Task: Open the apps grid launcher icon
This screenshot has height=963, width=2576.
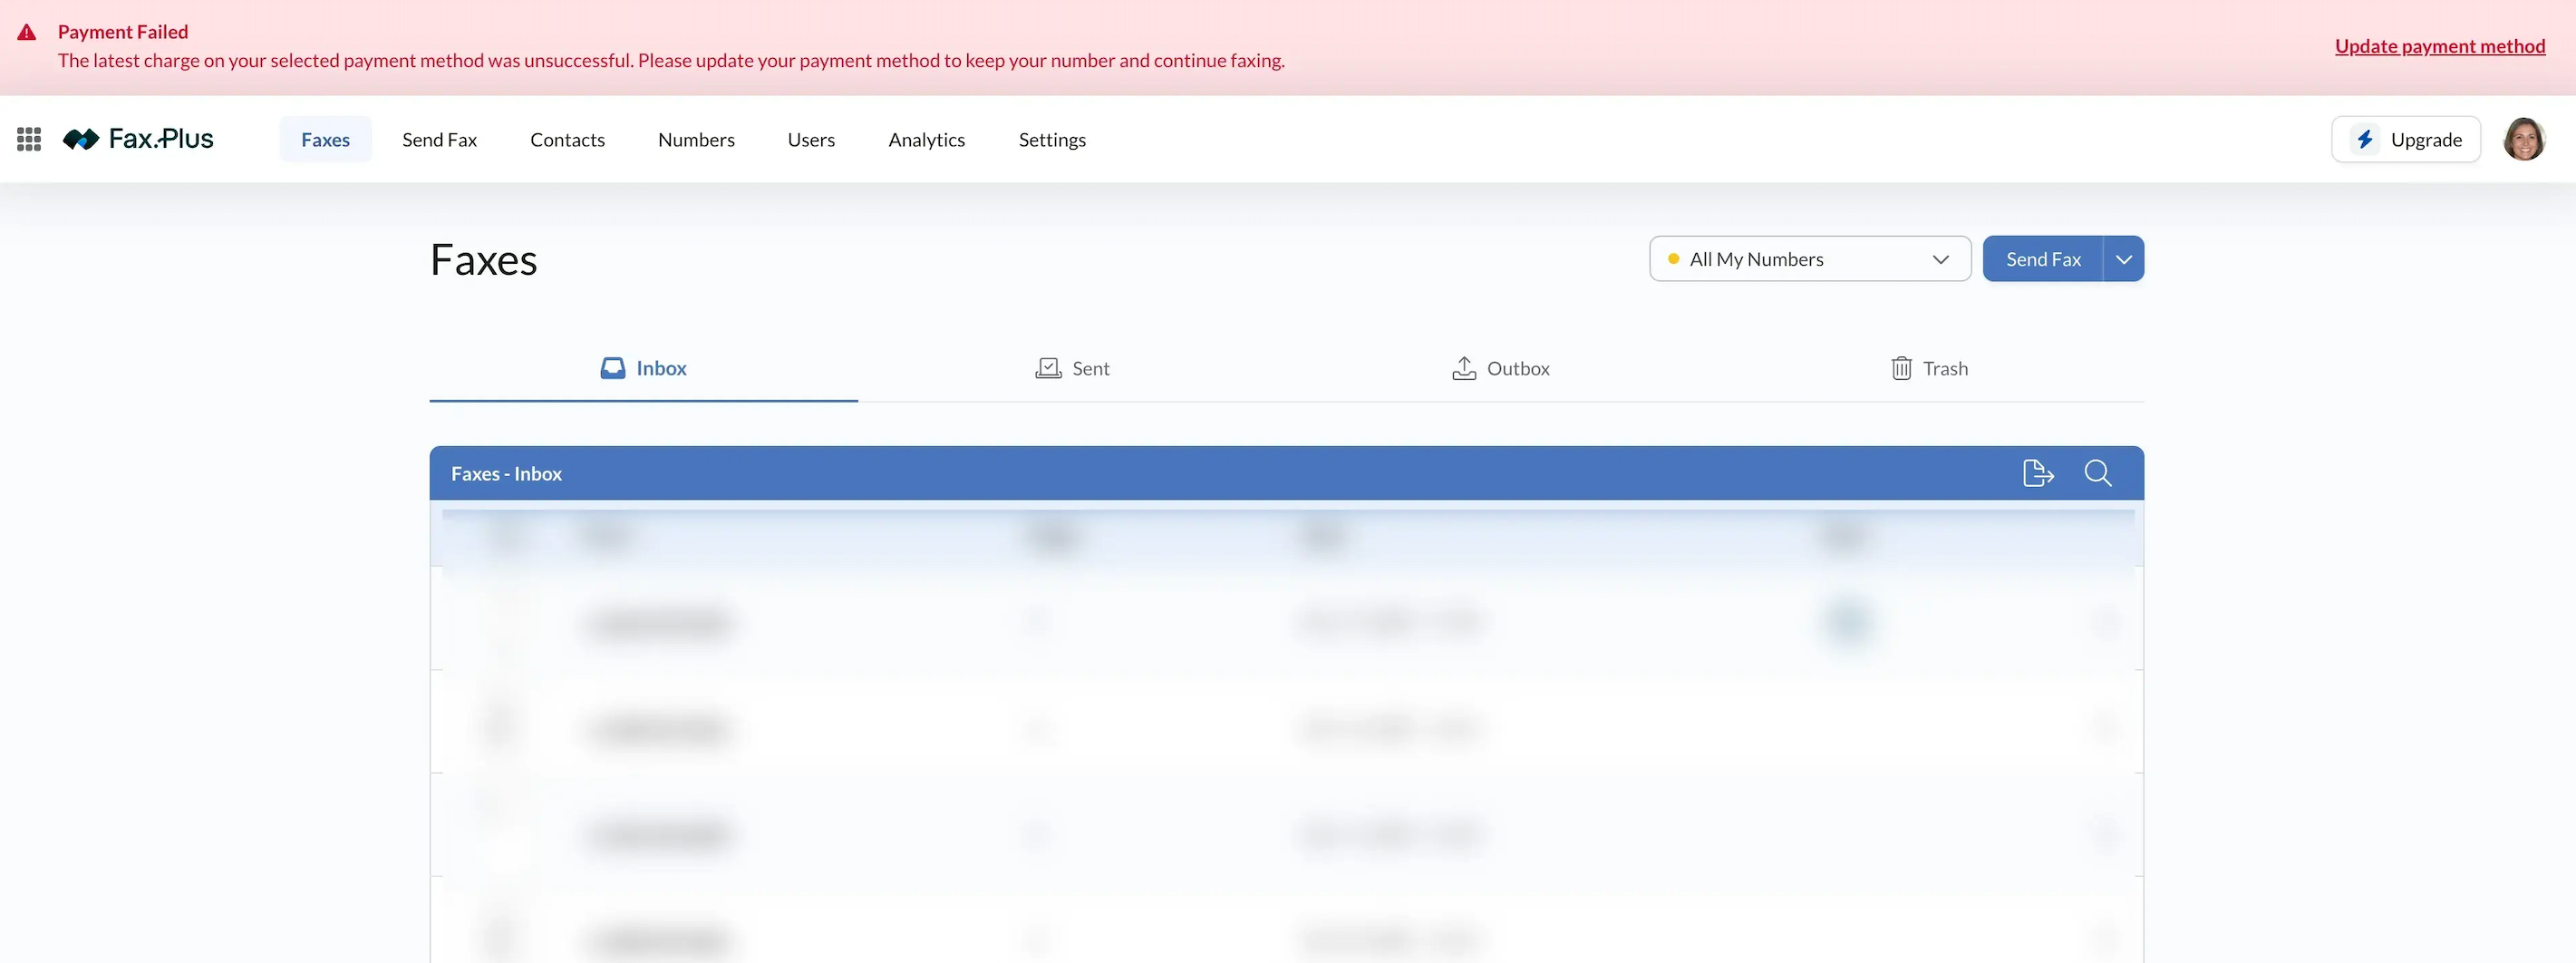Action: (x=29, y=139)
